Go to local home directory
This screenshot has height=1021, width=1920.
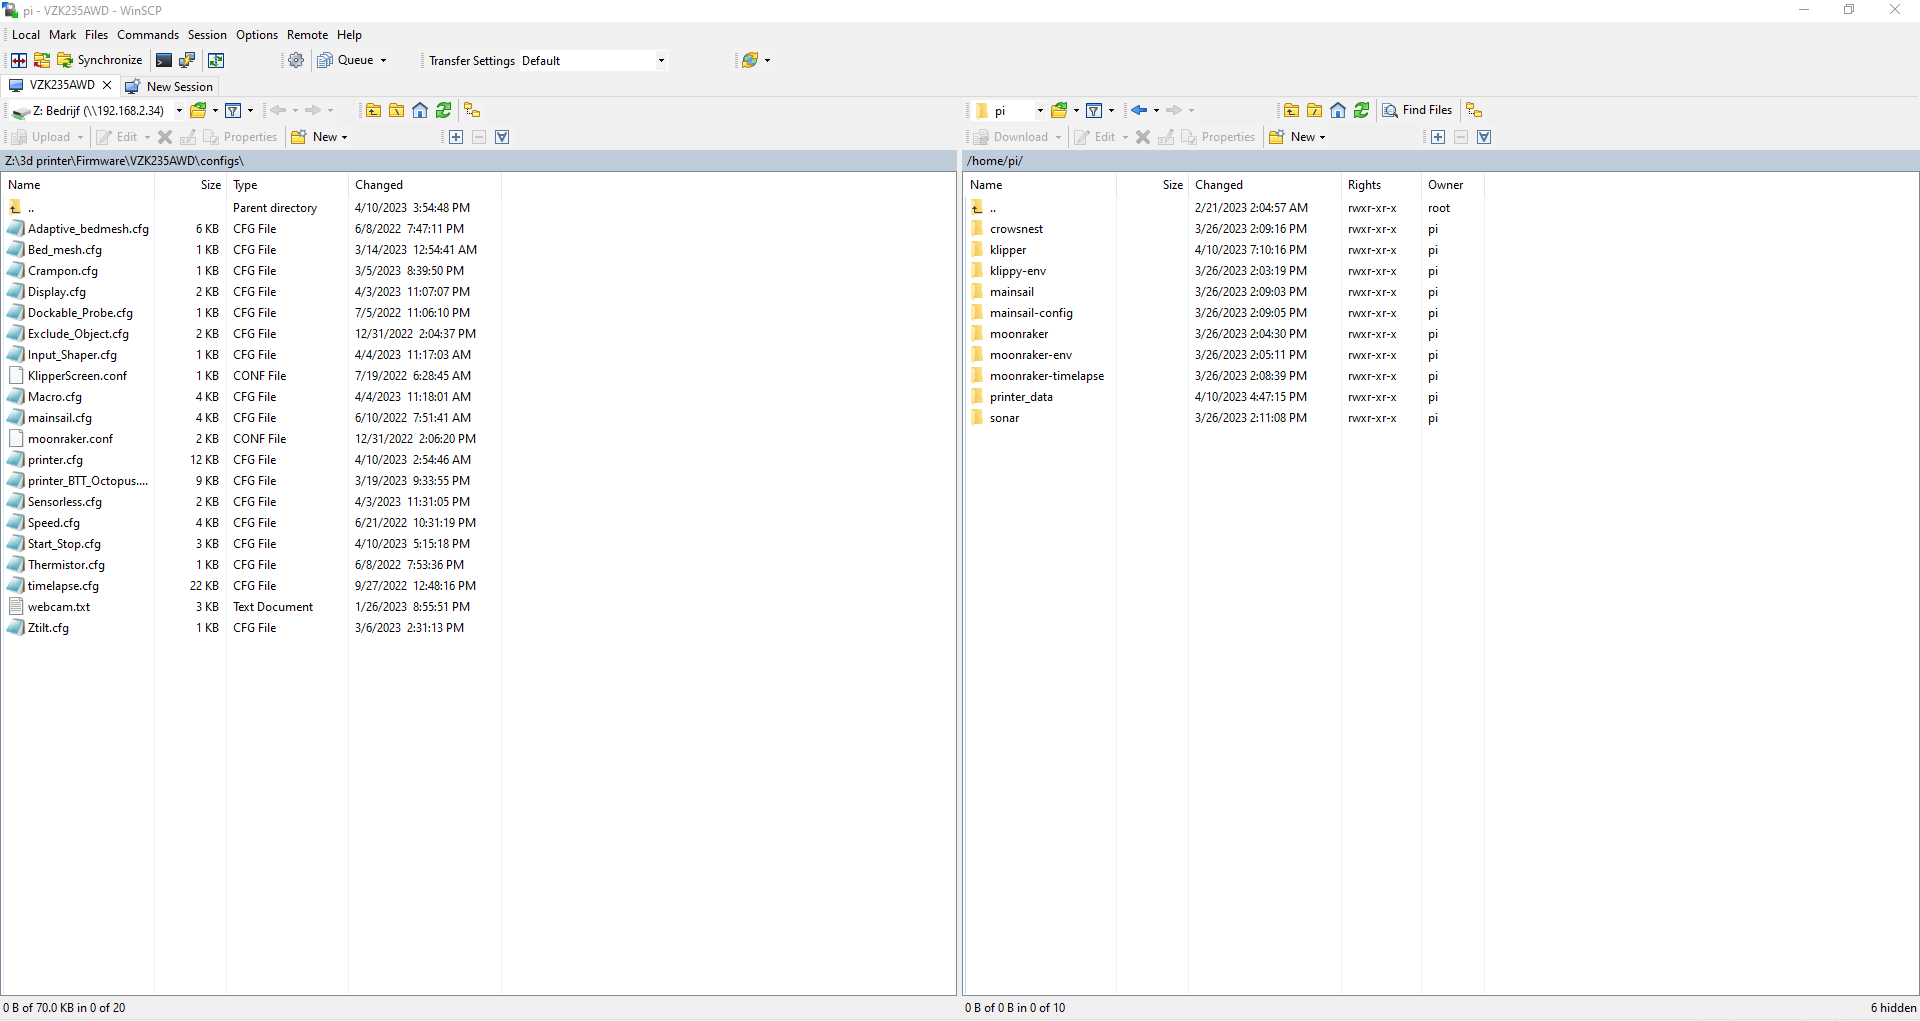click(x=420, y=111)
